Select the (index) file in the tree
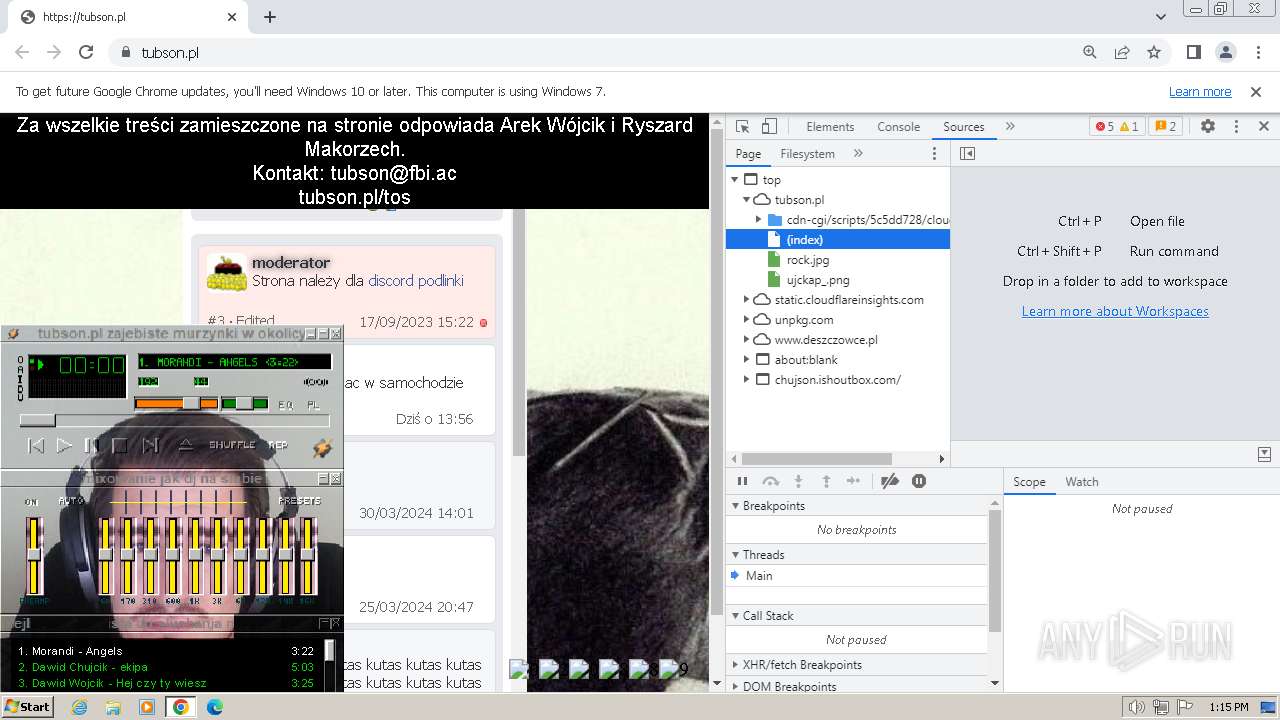 [838, 240]
